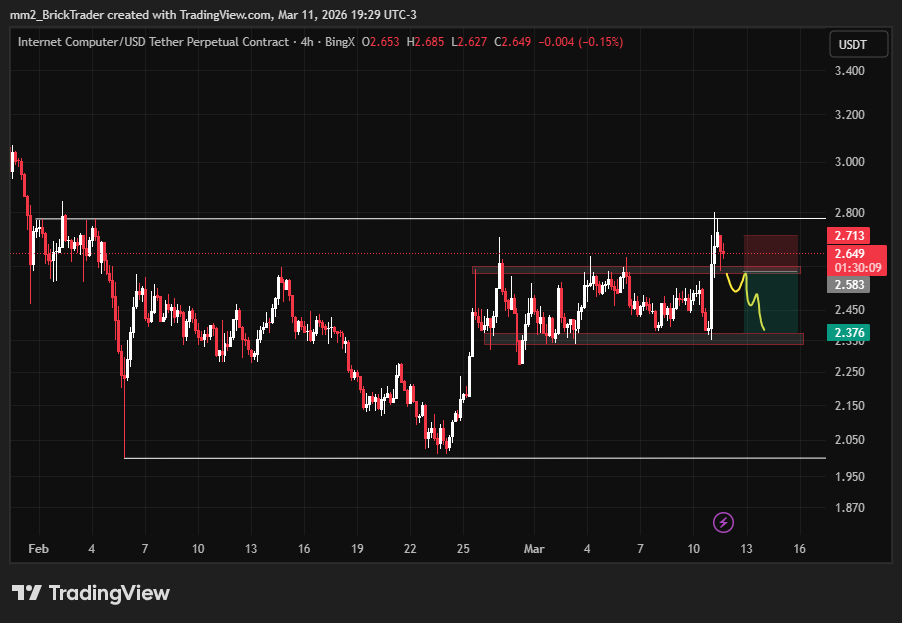
Task: Click the open value O2.653
Action: [380, 42]
